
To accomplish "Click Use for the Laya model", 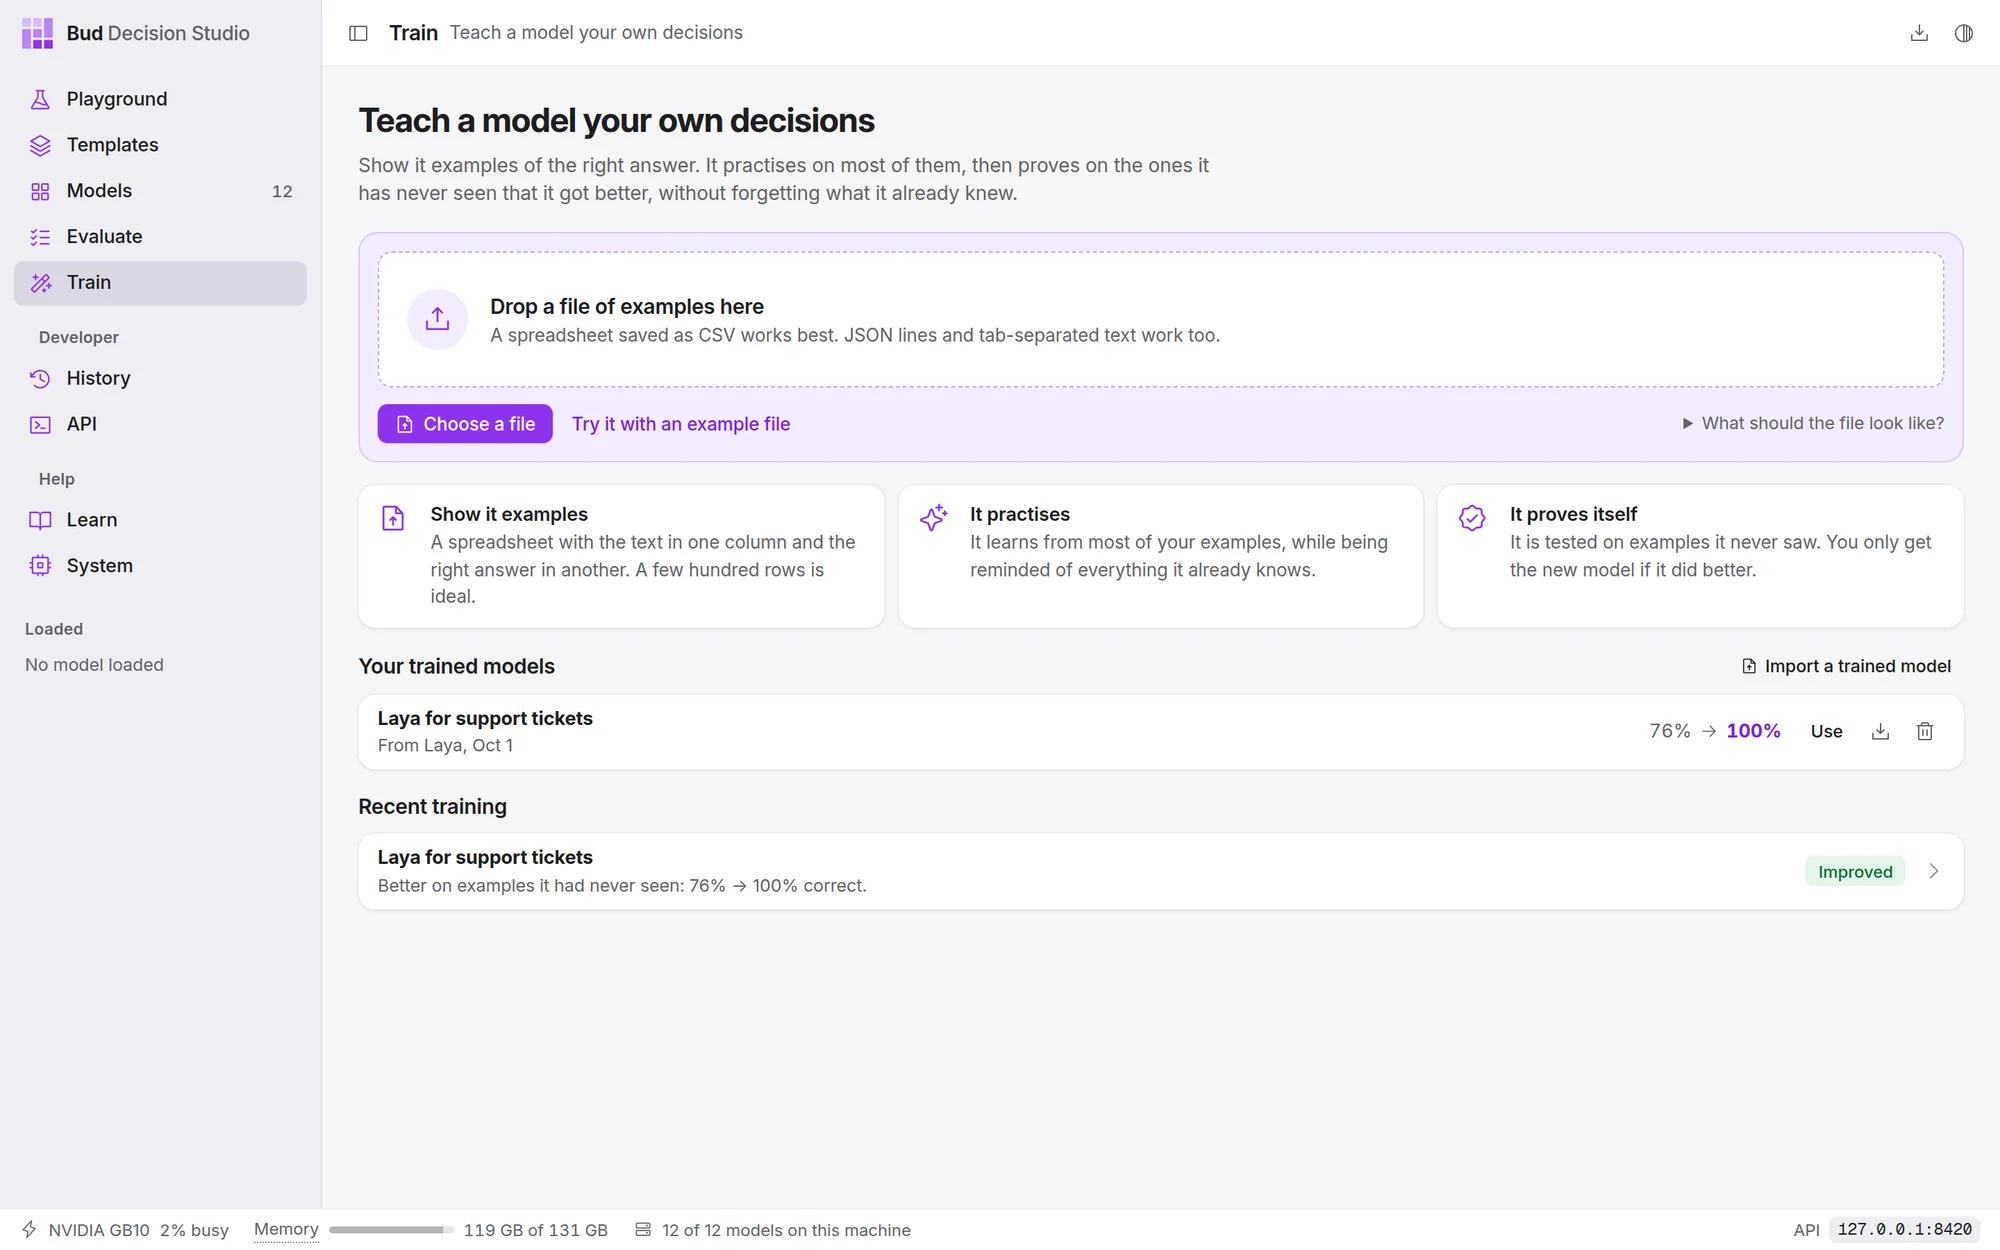I will pyautogui.click(x=1826, y=731).
